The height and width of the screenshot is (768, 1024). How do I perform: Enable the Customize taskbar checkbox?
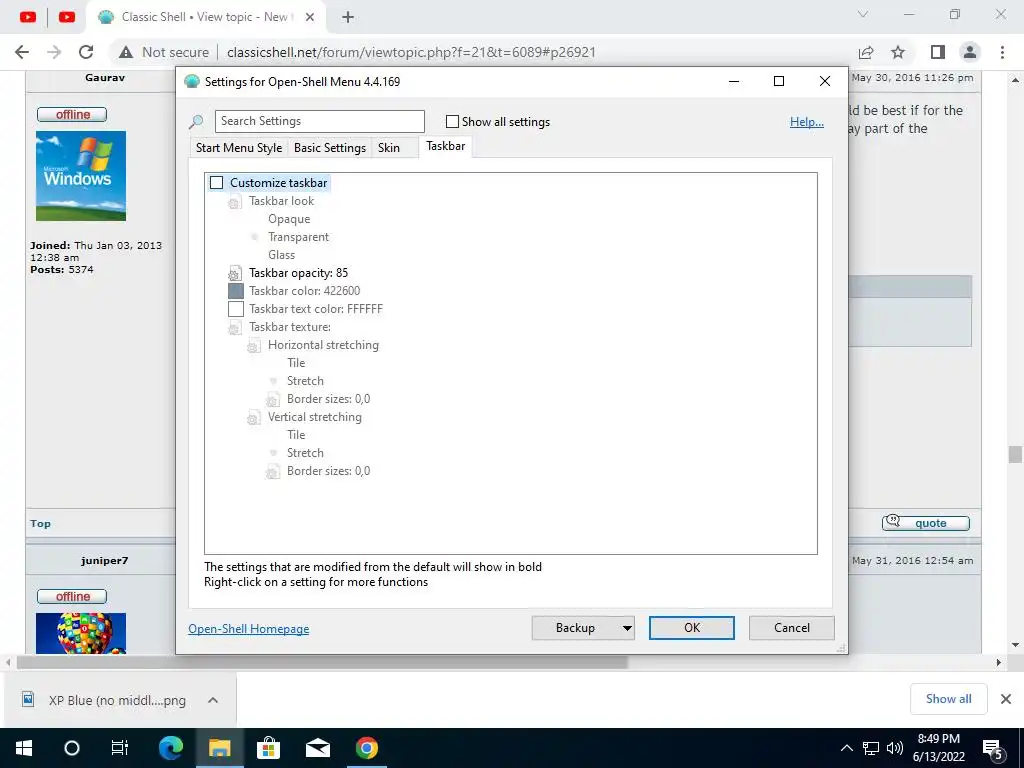216,183
